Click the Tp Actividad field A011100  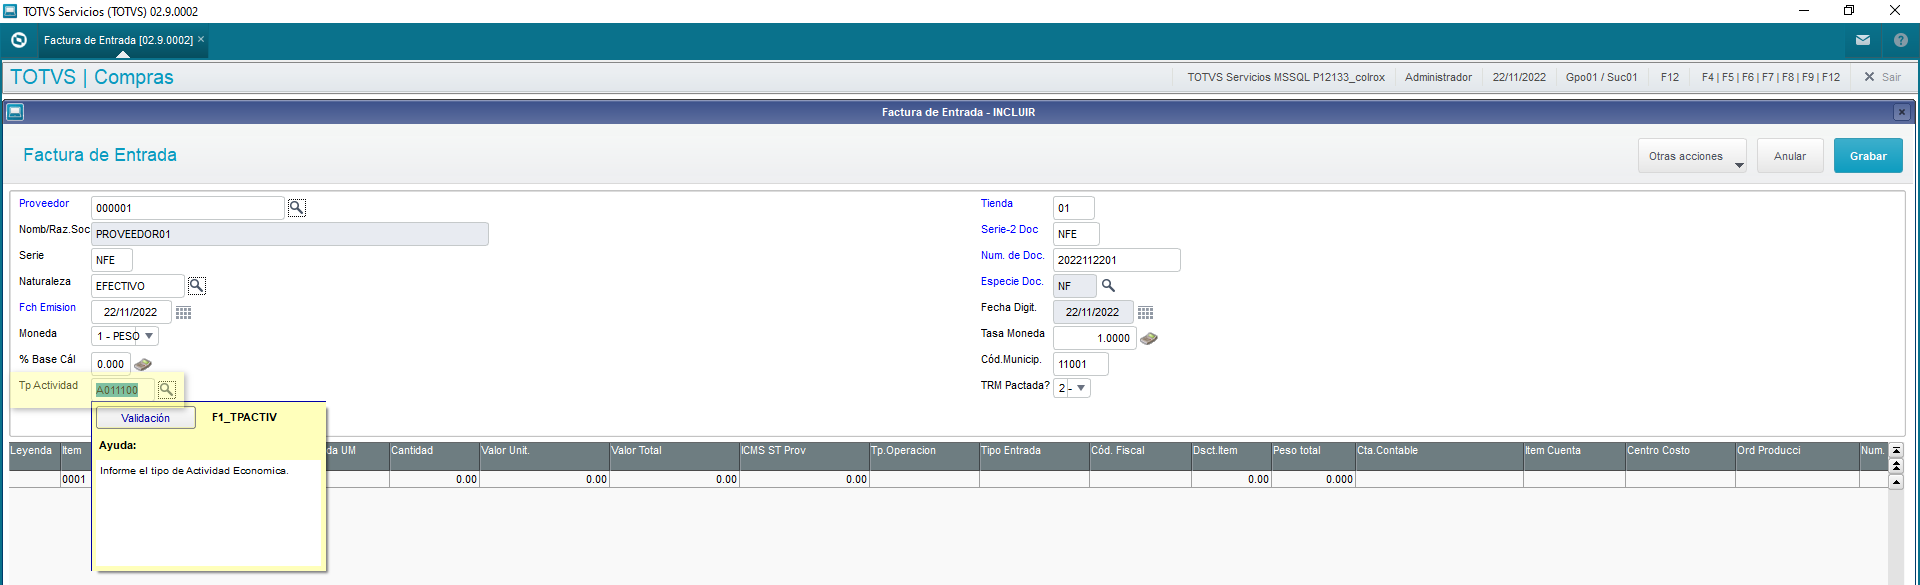click(x=124, y=390)
